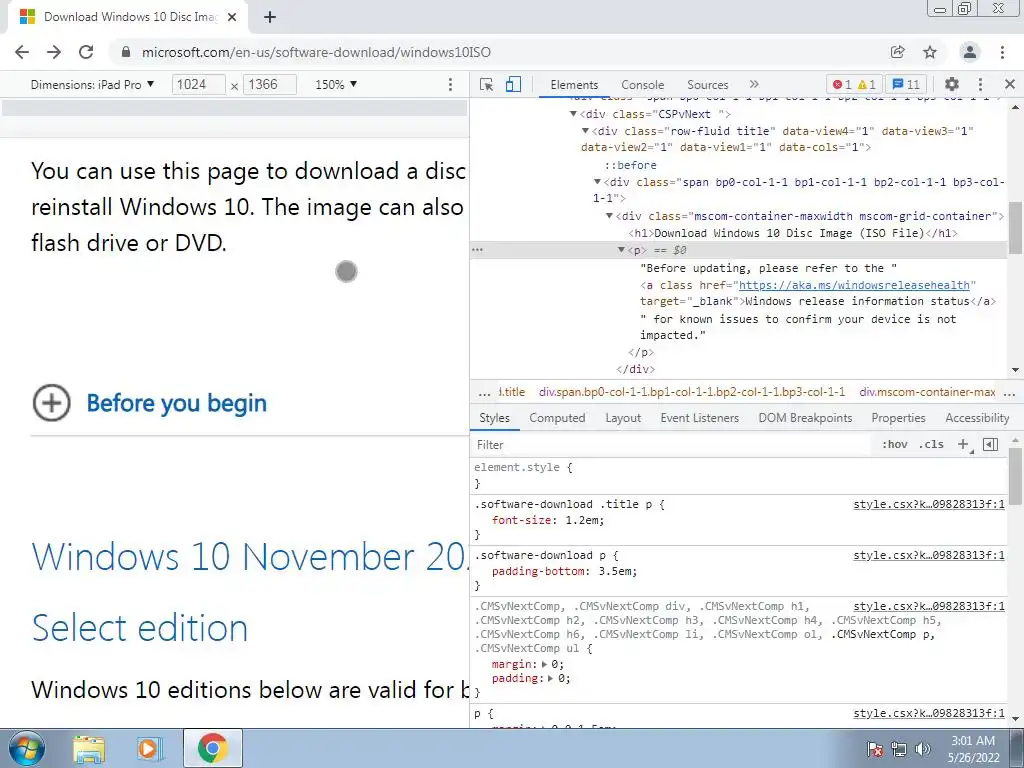The image size is (1024, 768).
Task: Click the yellow warning count badge
Action: (x=867, y=84)
